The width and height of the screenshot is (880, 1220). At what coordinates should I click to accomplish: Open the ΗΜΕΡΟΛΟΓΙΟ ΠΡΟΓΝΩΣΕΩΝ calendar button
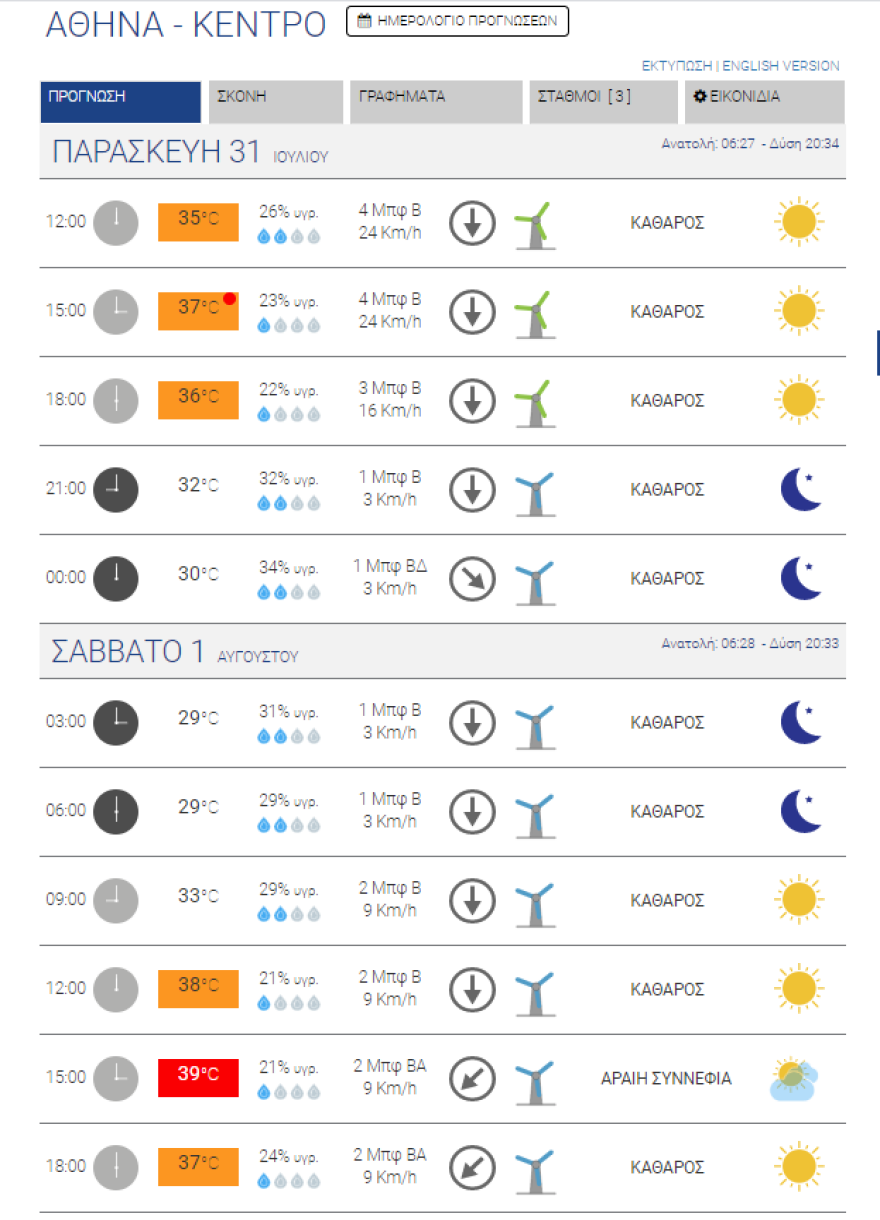click(x=457, y=21)
